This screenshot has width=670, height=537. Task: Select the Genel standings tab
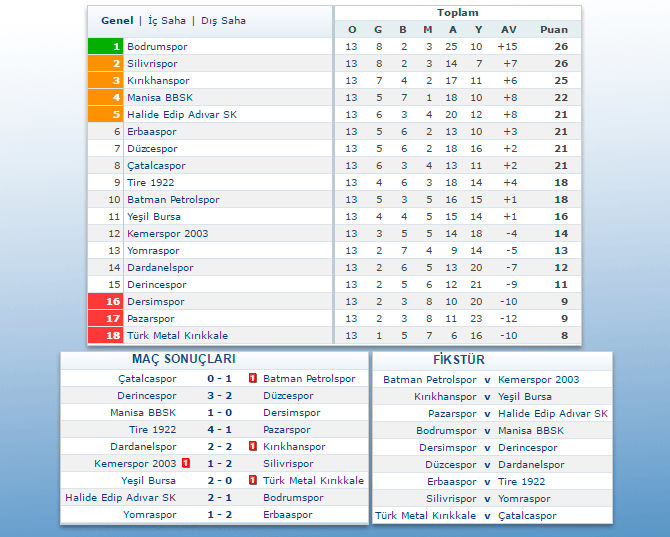coord(117,21)
